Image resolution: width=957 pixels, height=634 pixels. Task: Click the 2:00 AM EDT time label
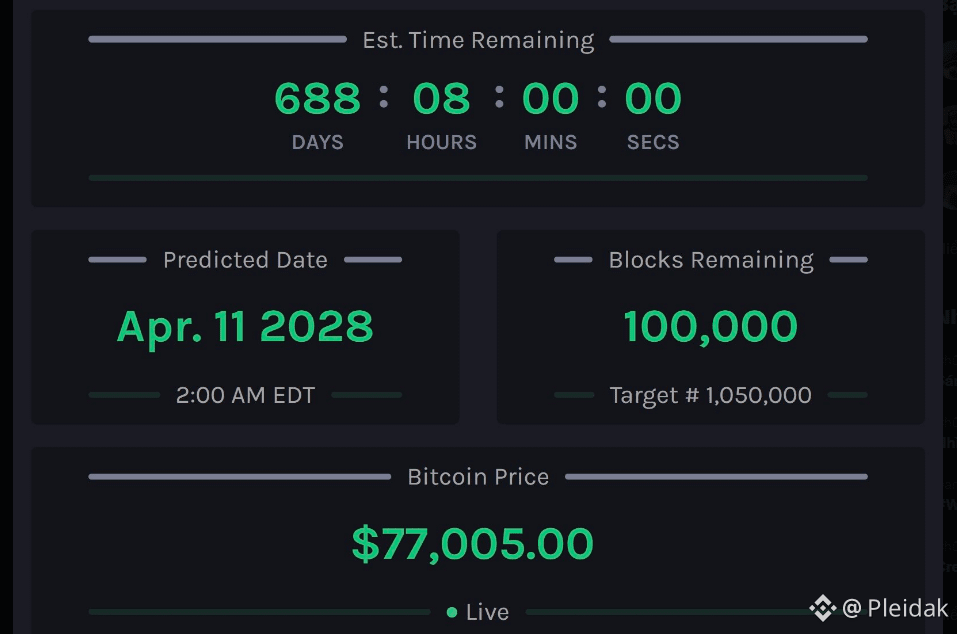click(x=245, y=395)
